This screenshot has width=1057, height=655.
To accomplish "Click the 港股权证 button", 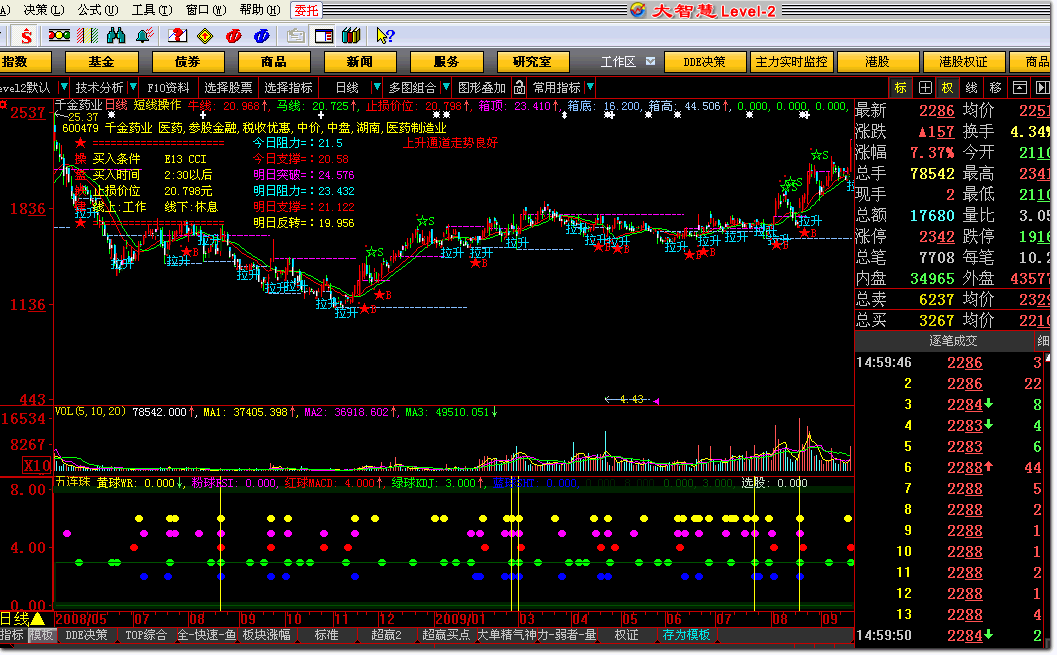I will 963,62.
